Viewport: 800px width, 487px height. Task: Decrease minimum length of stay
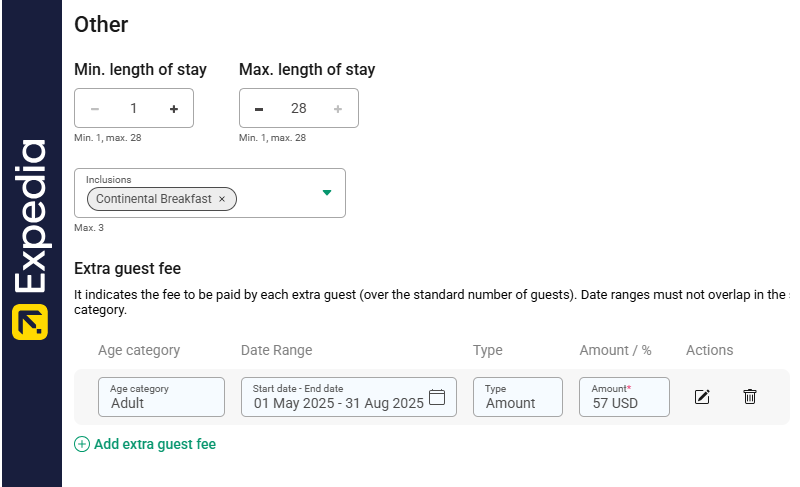pos(95,109)
